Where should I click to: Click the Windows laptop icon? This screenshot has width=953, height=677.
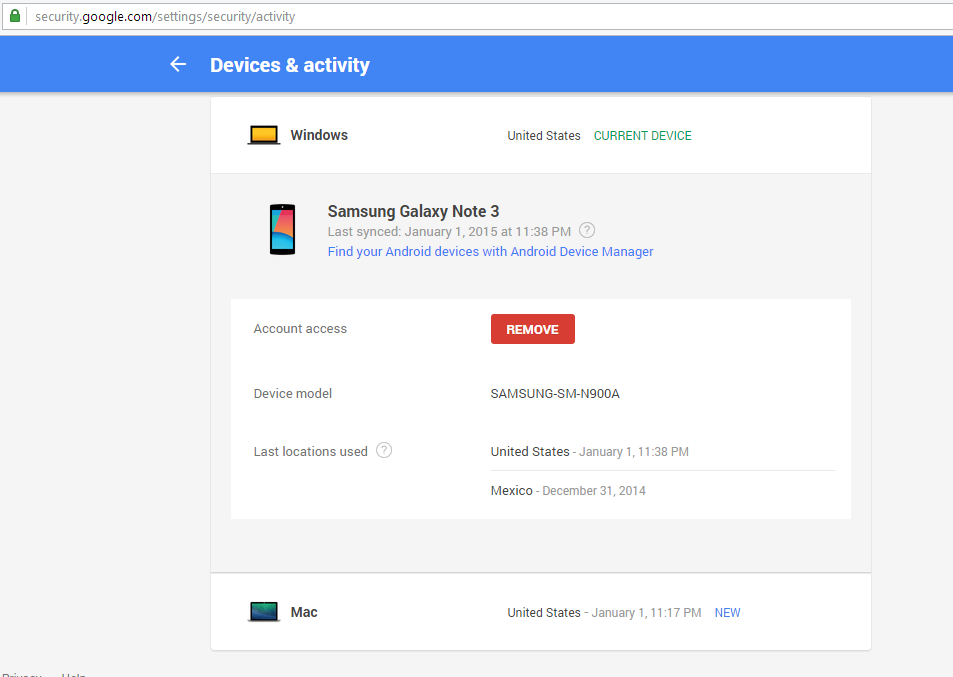(264, 135)
